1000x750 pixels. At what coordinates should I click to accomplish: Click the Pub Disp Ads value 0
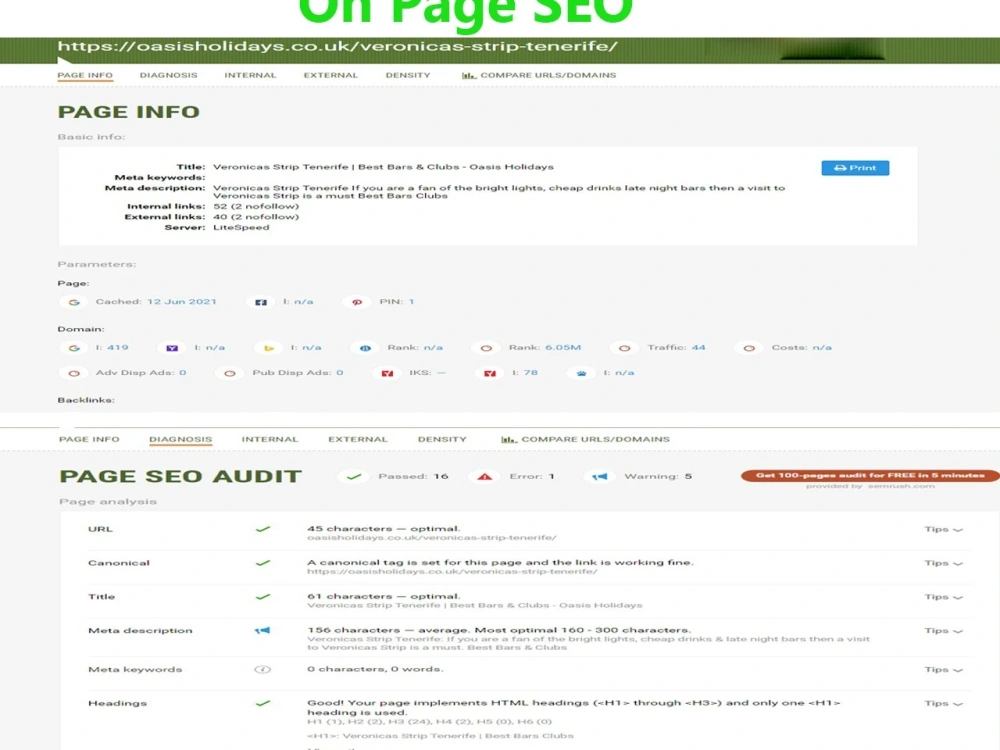(x=340, y=373)
